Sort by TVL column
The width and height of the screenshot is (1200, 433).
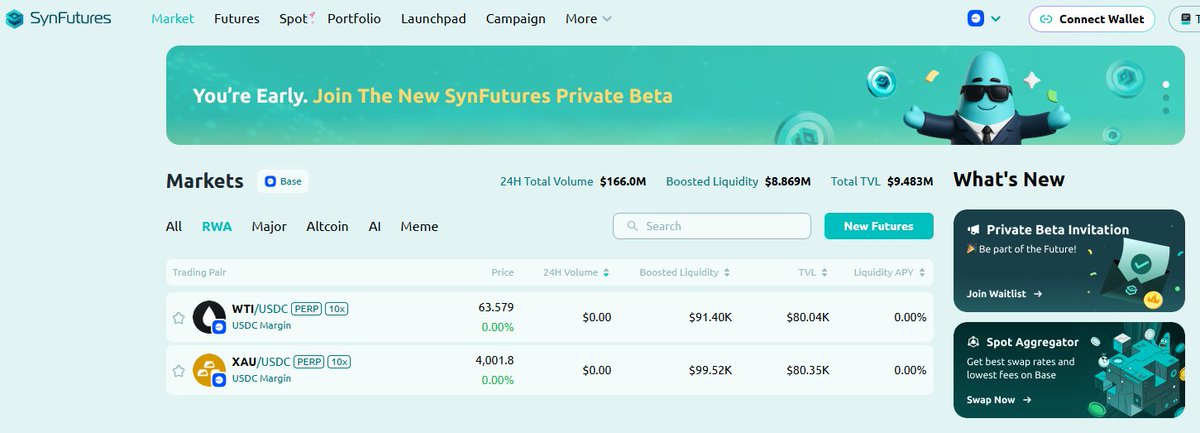click(x=813, y=272)
